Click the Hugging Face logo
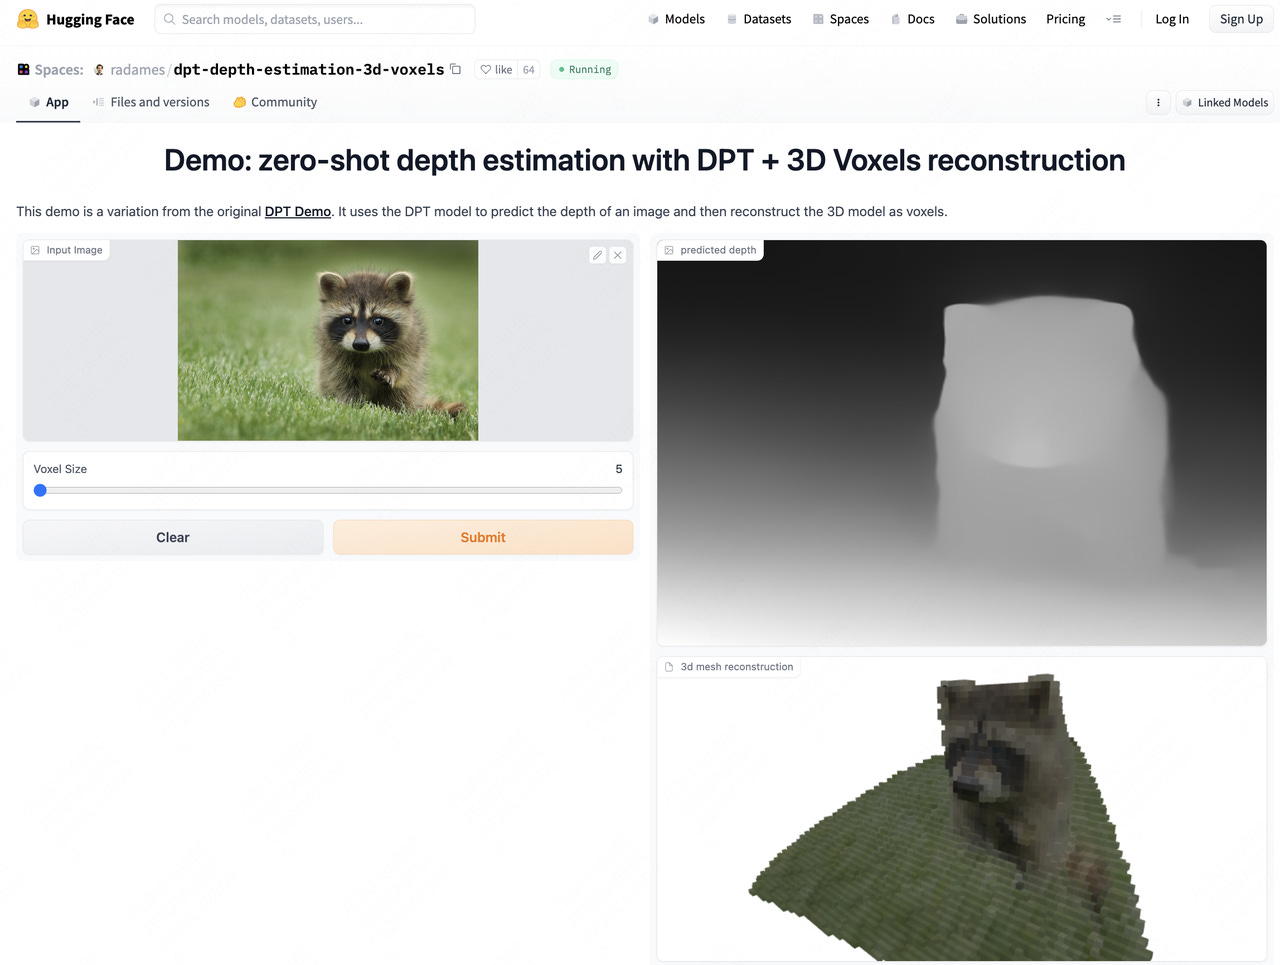The width and height of the screenshot is (1280, 965). (75, 19)
